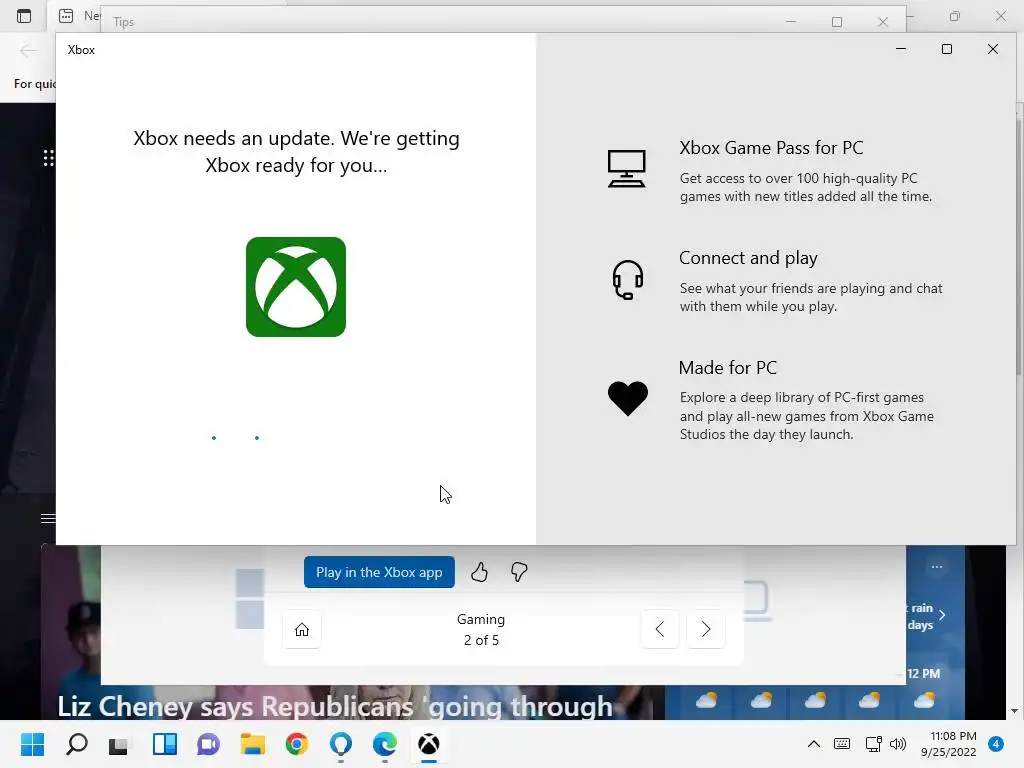Open the weather card more options dots
Viewport: 1024px width, 768px height.
[936, 567]
